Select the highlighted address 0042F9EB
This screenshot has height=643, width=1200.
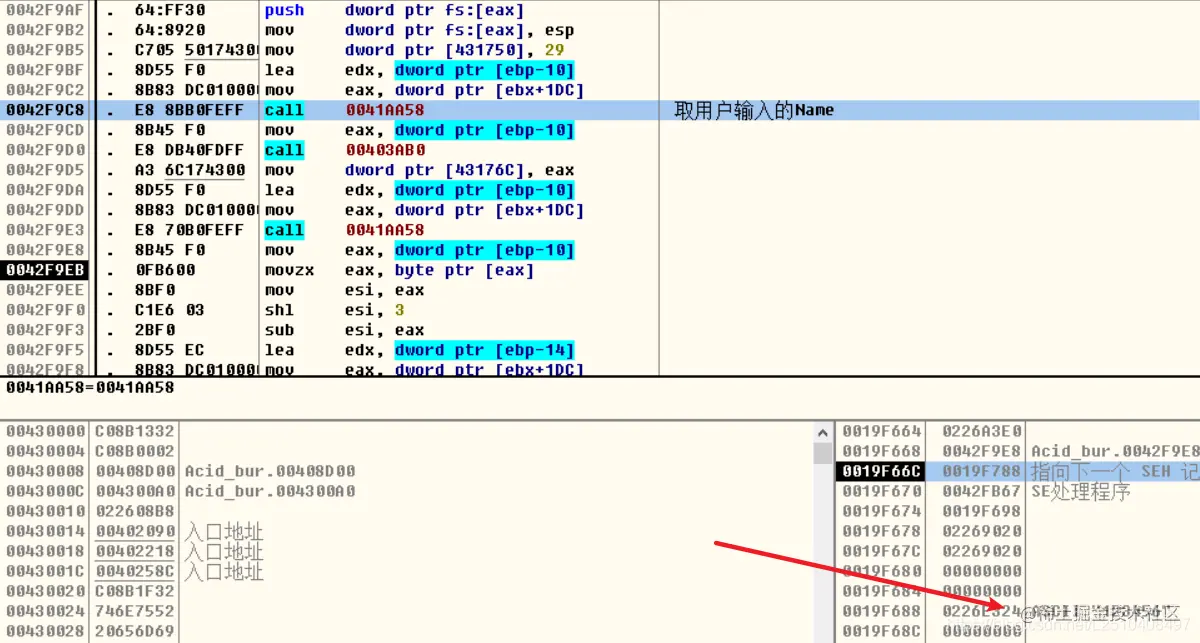point(46,270)
